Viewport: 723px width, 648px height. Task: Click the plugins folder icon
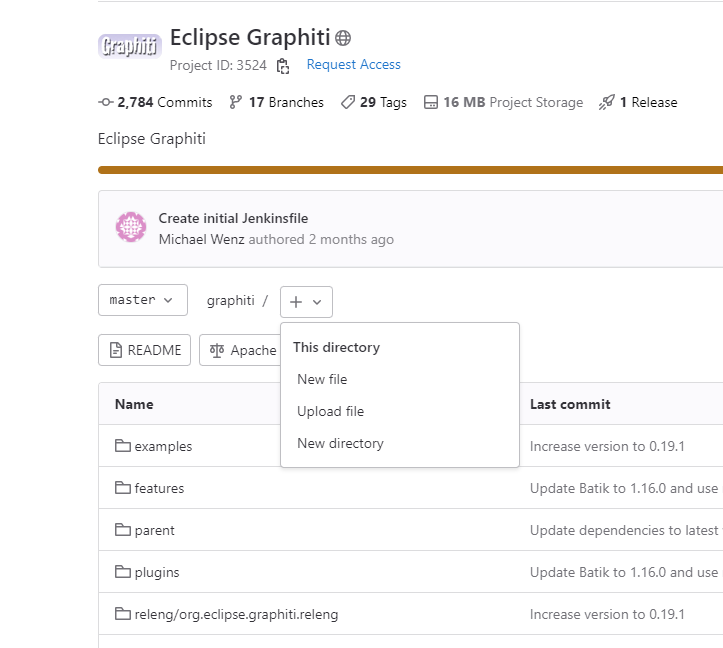123,571
